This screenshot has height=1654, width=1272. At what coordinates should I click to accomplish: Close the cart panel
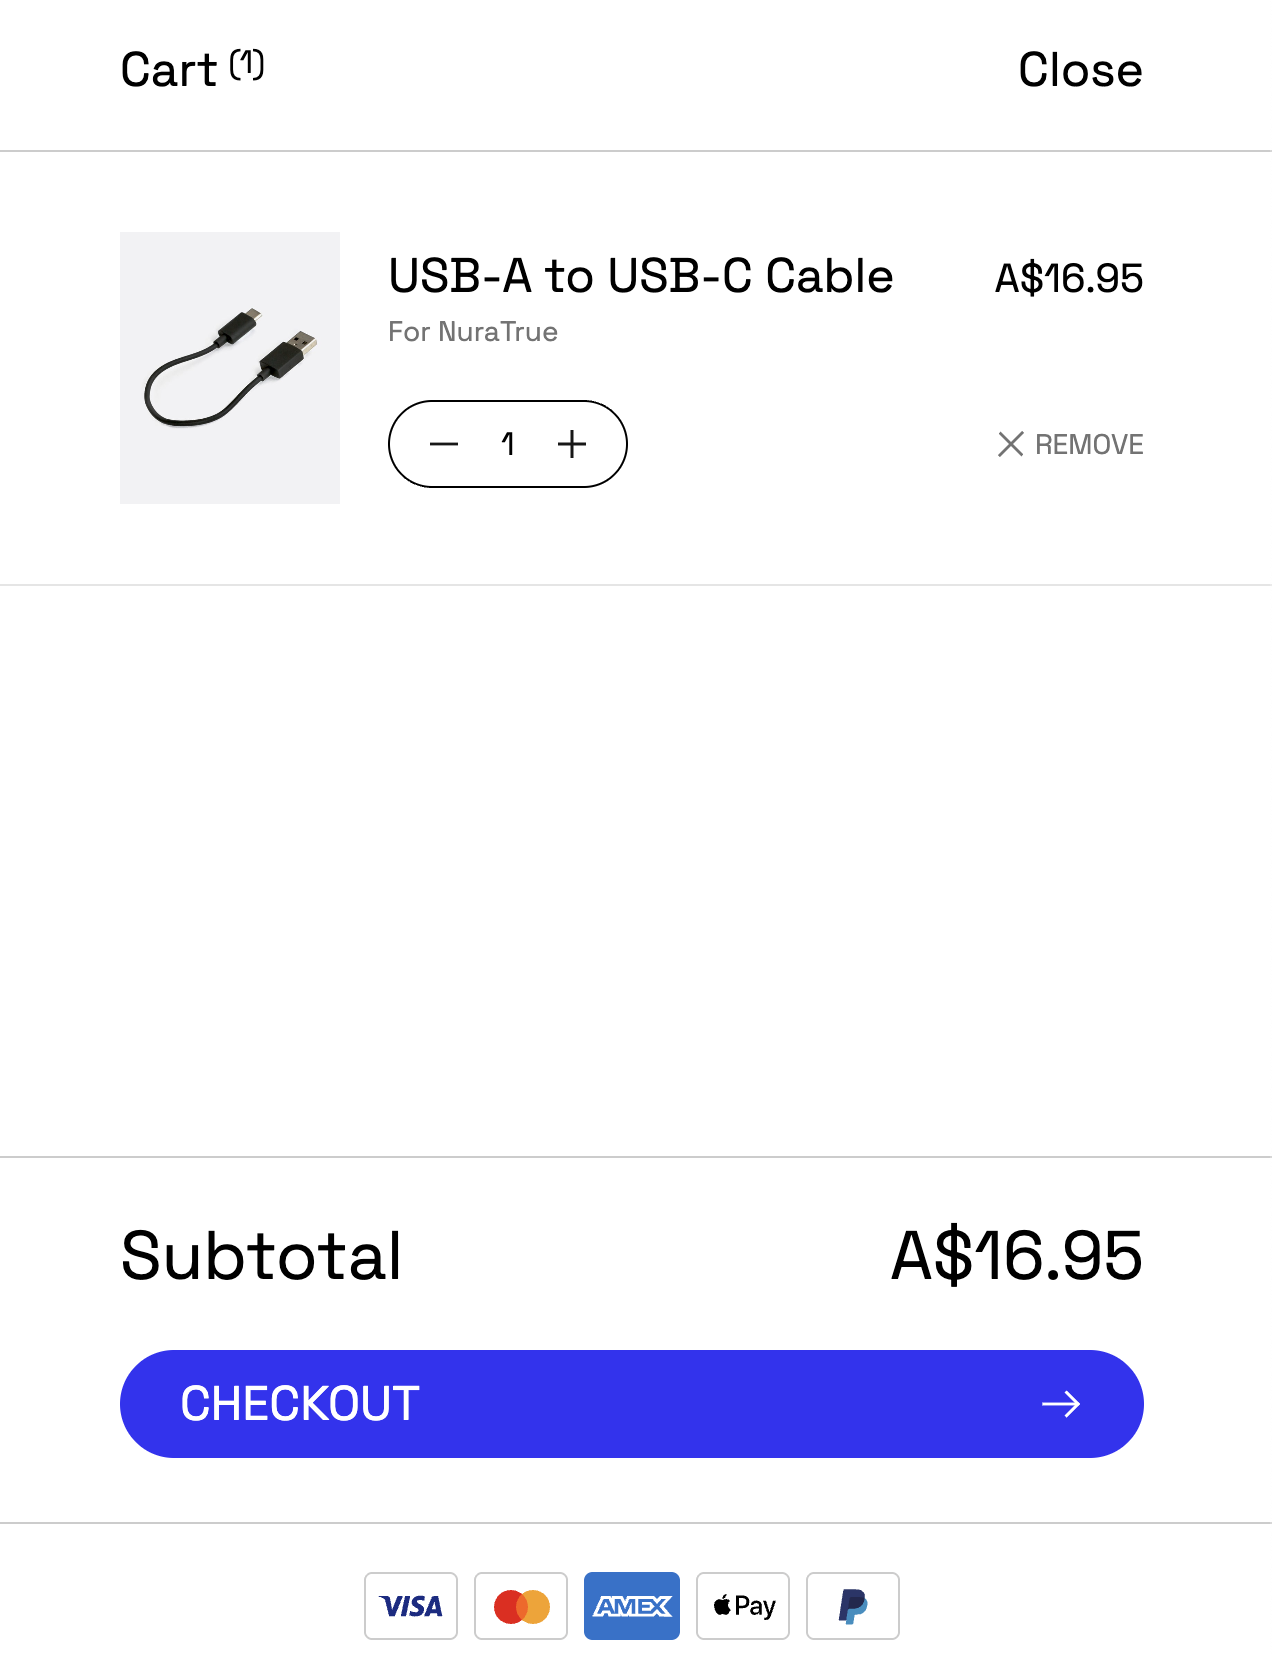(1079, 71)
